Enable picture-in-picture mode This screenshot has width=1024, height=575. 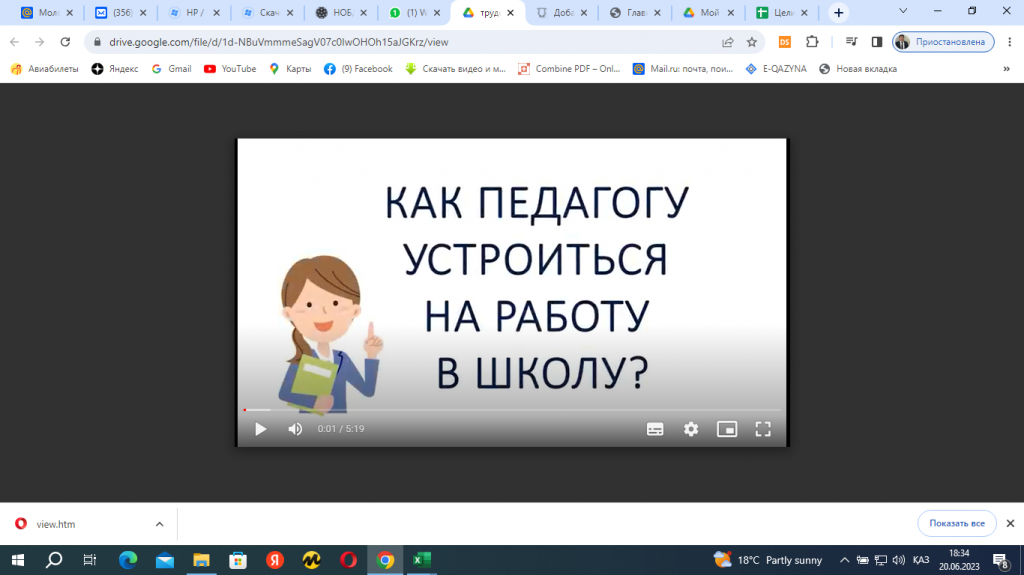click(727, 429)
